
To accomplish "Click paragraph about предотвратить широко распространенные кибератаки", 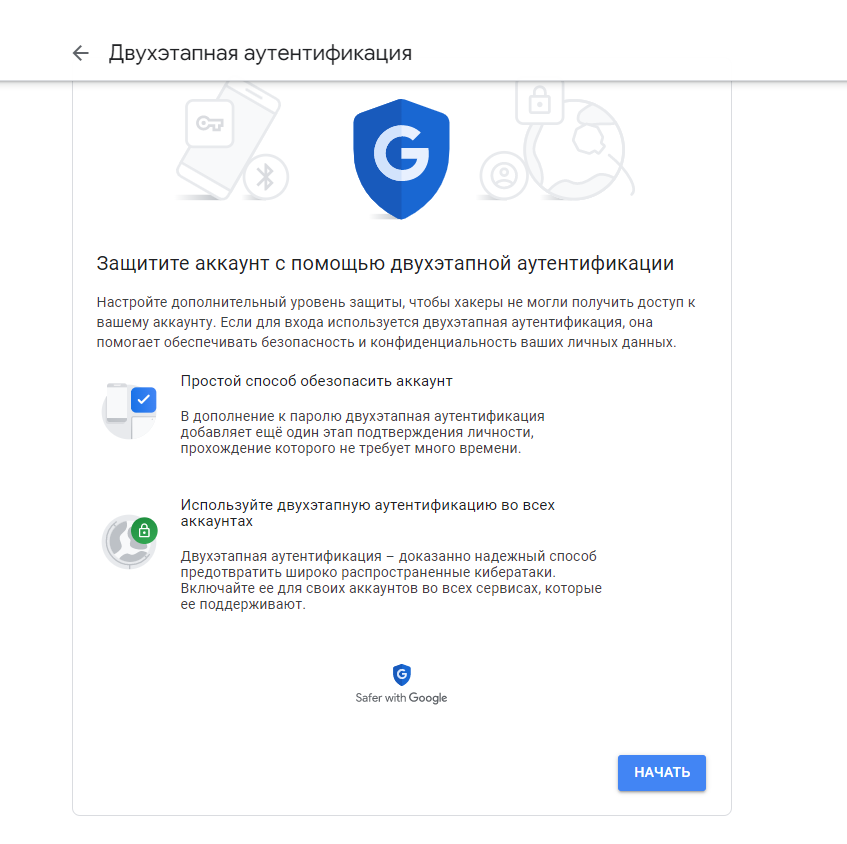I will pos(391,580).
